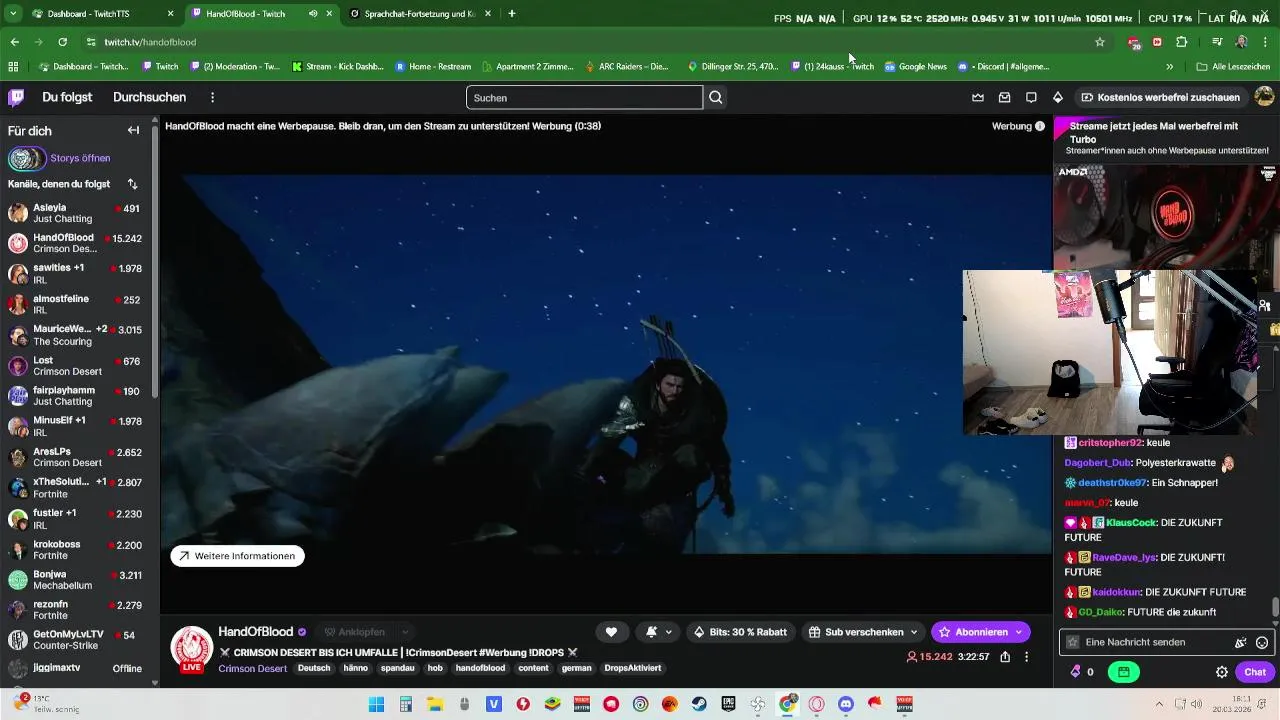
Task: Open user profile avatar menu
Action: (1264, 97)
